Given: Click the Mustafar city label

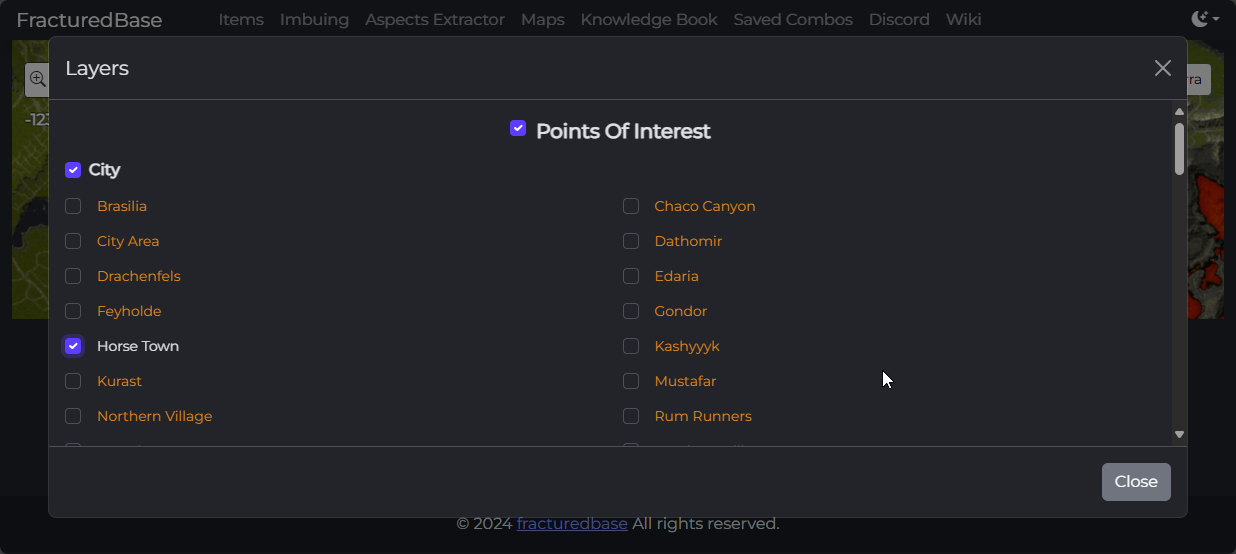Looking at the screenshot, I should (685, 381).
